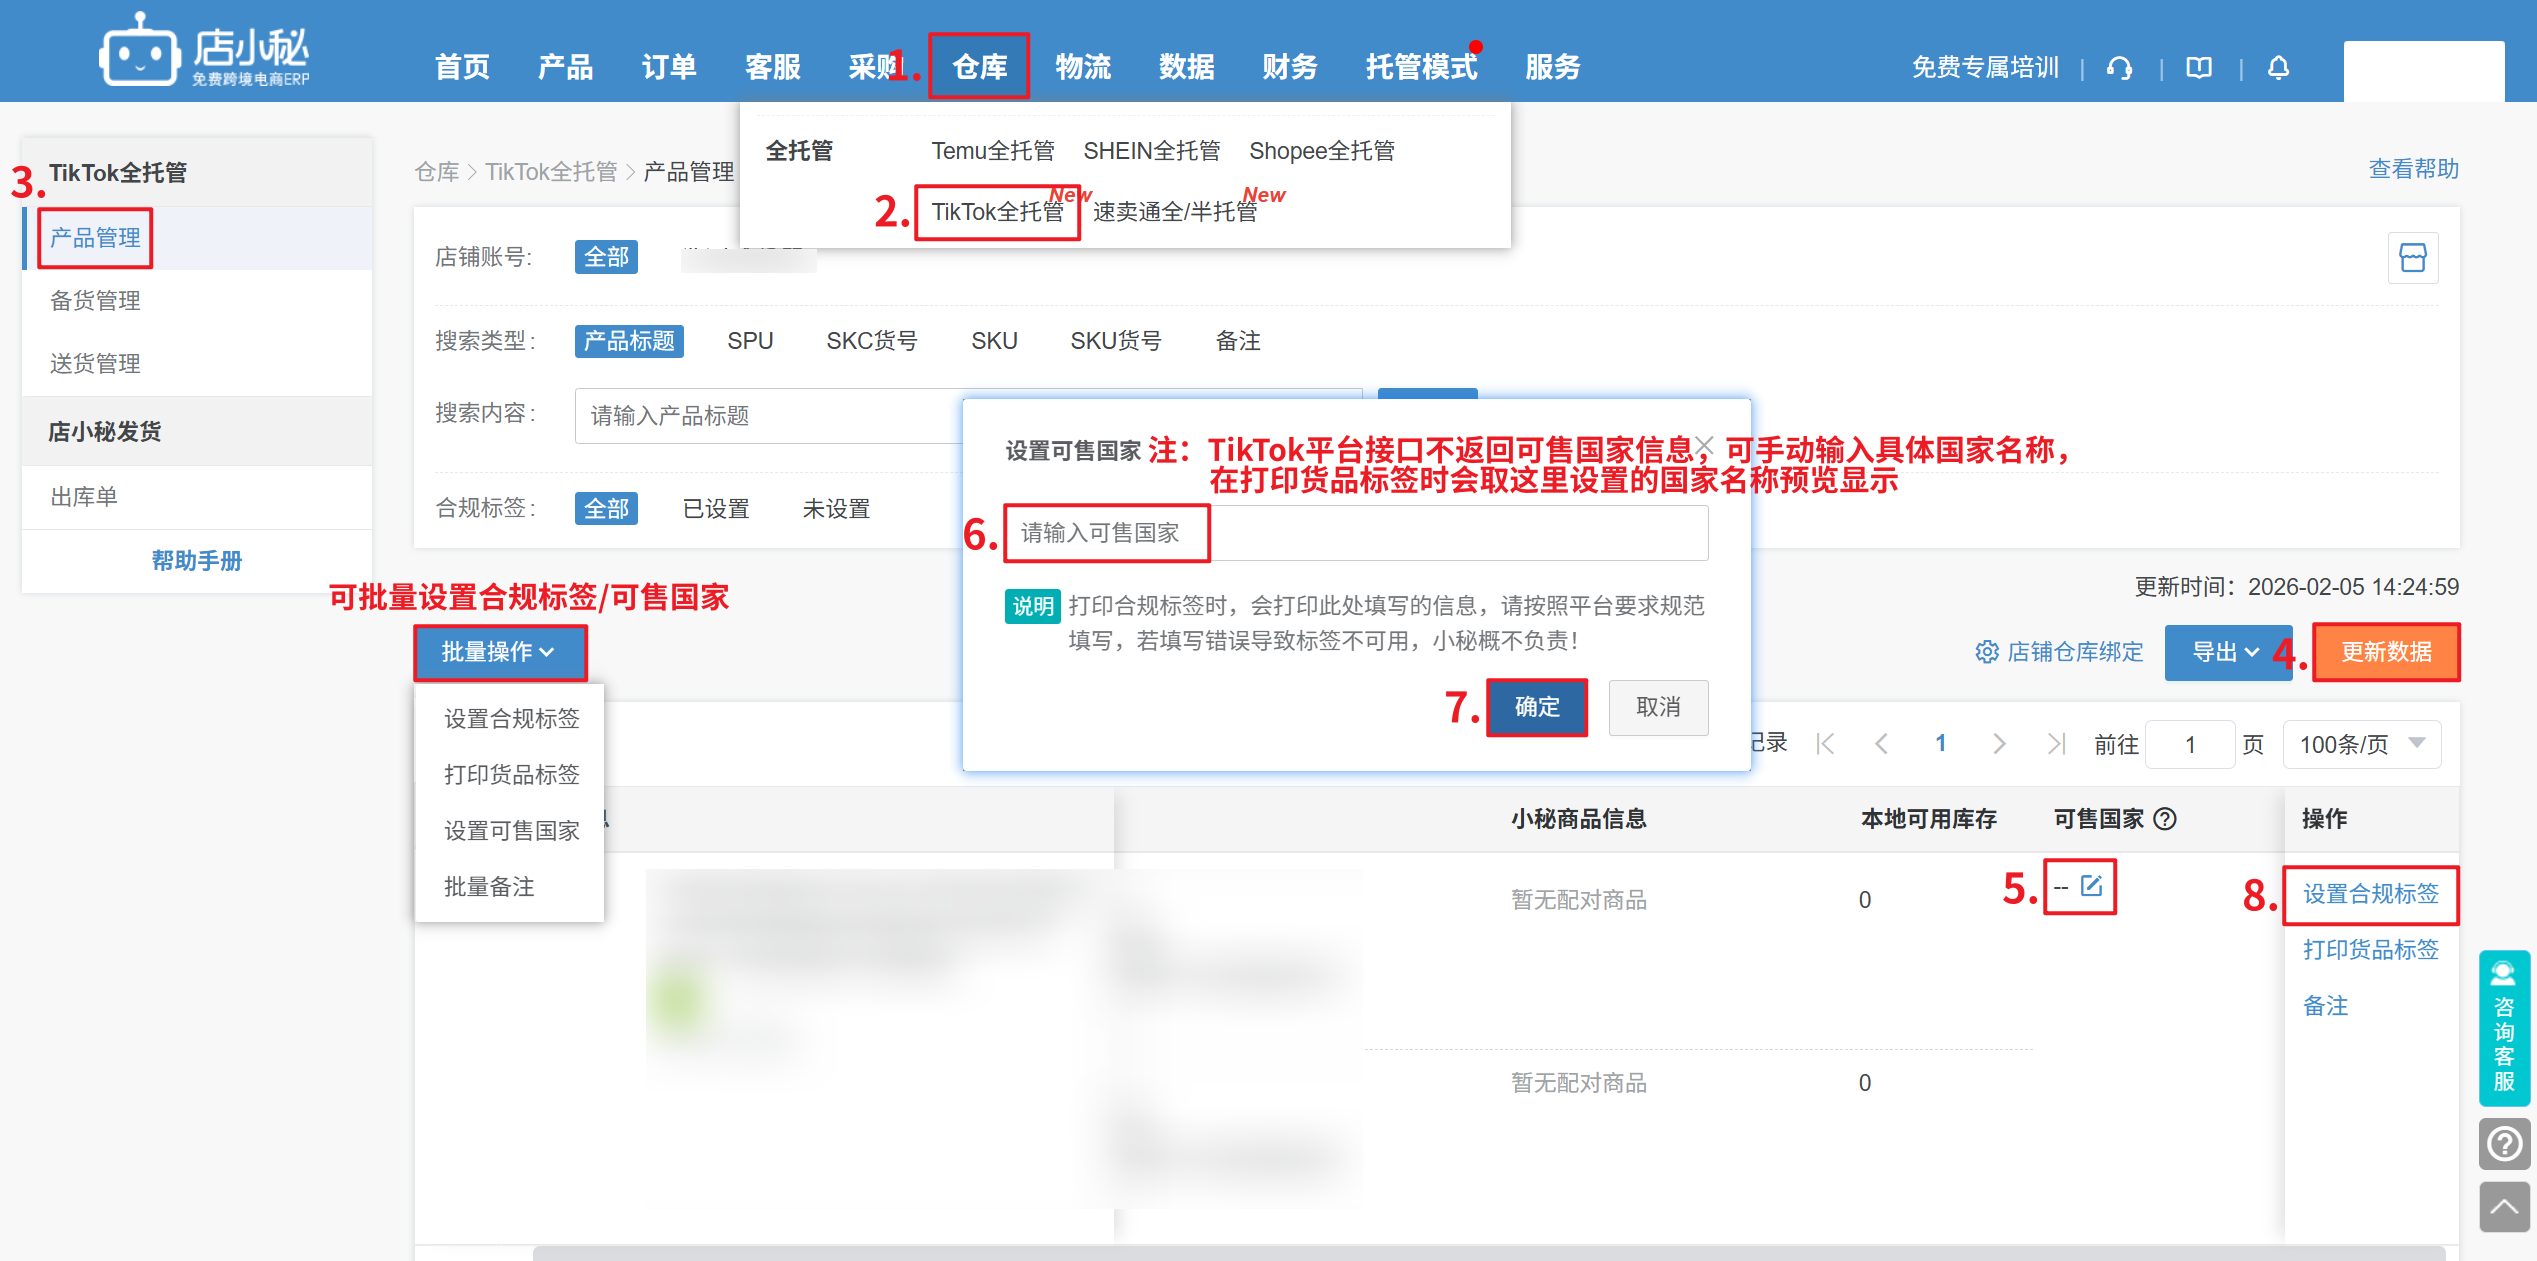Click the 取消 button in dialog

coord(1658,707)
